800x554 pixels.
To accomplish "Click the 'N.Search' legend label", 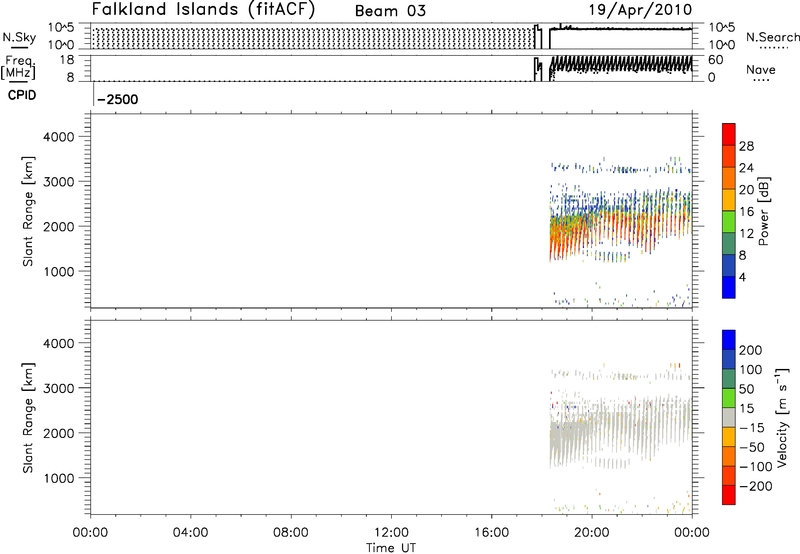I will pos(772,37).
